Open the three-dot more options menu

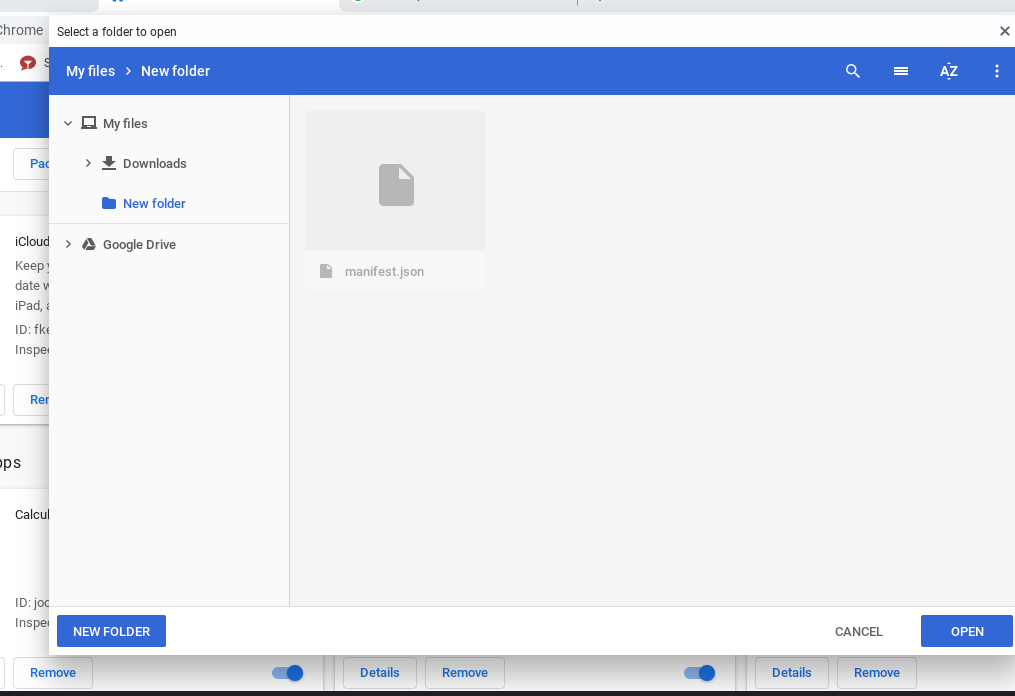click(996, 71)
